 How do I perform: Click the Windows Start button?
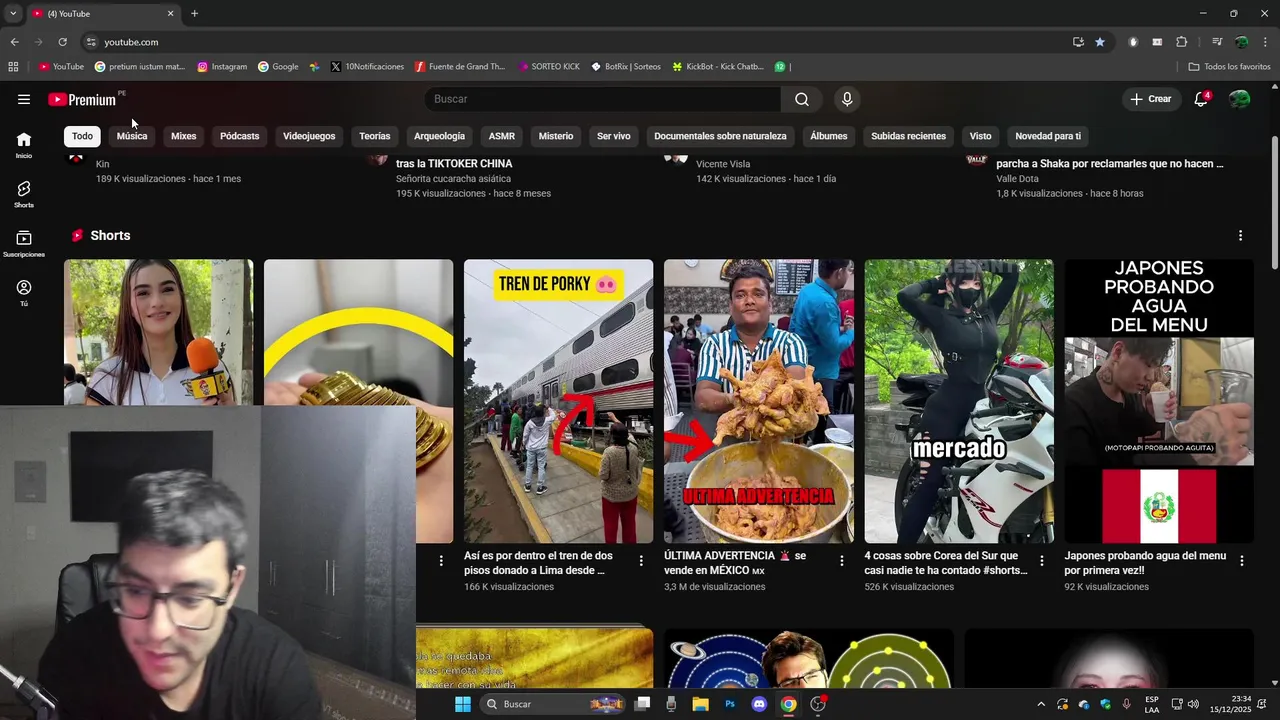click(x=462, y=704)
